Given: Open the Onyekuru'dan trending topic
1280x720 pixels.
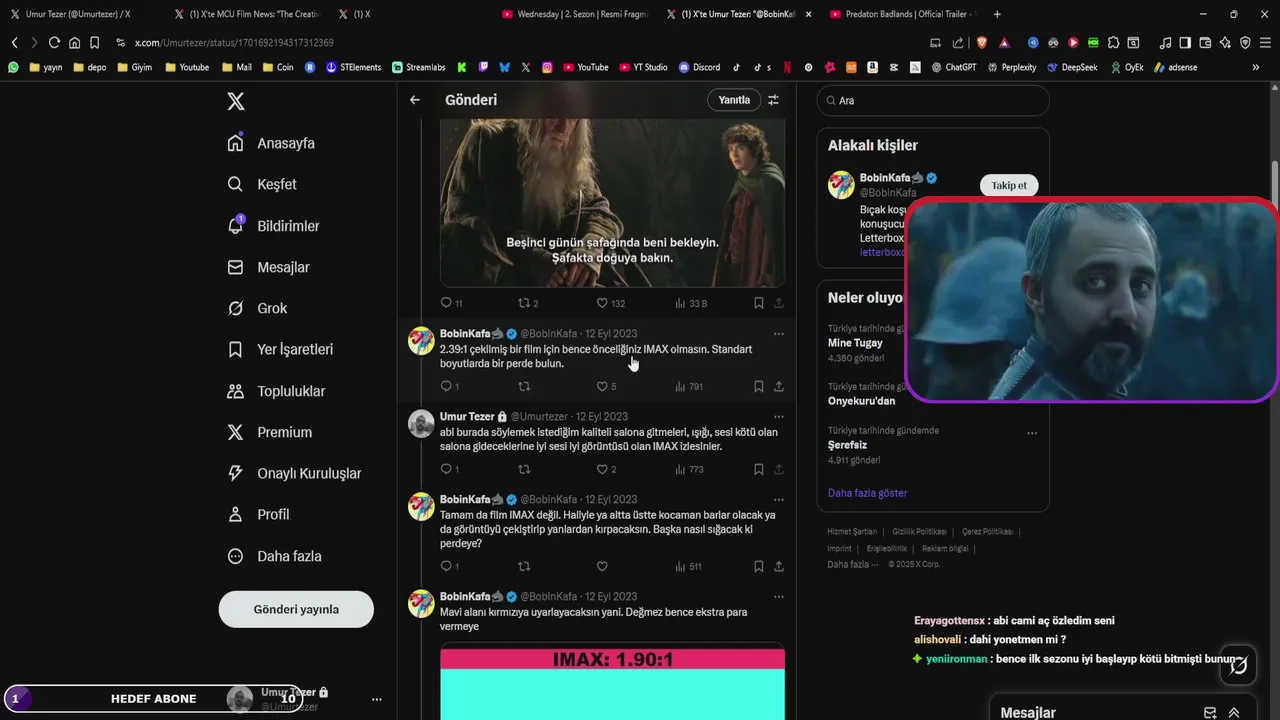Looking at the screenshot, I should pyautogui.click(x=862, y=401).
